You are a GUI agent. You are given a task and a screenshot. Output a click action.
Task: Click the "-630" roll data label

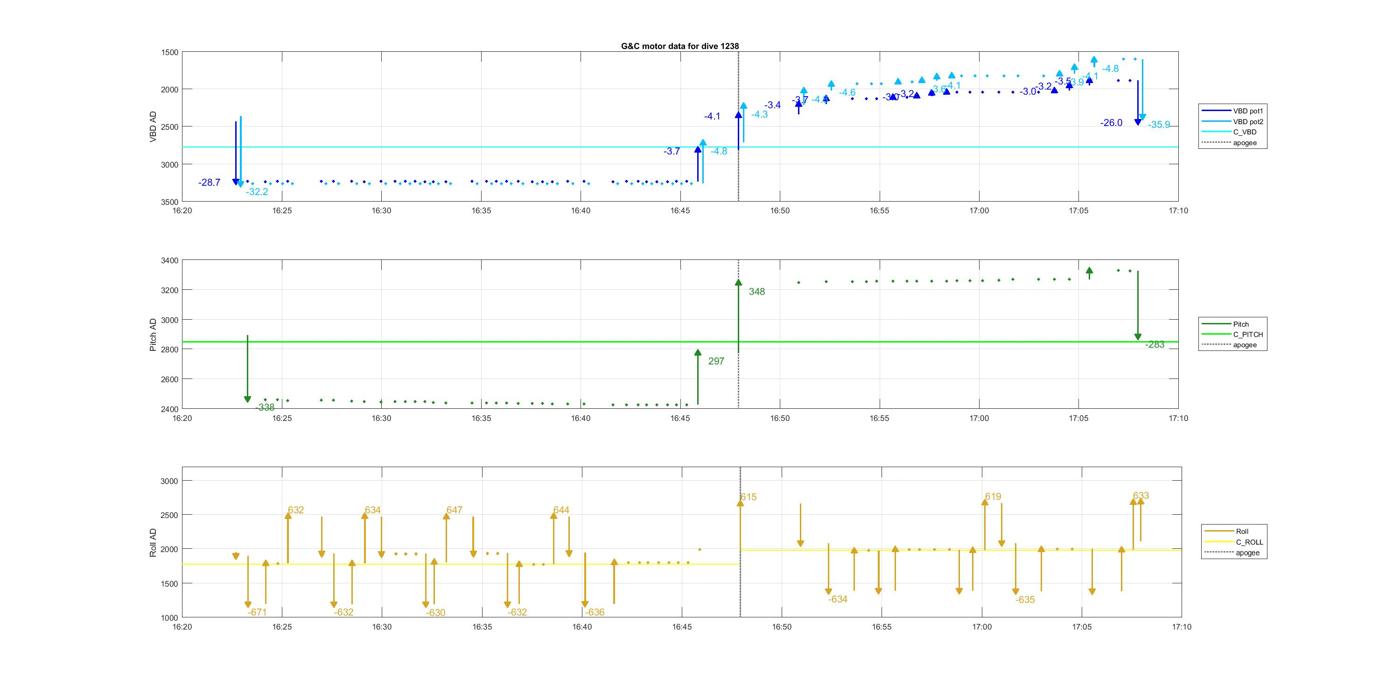pos(435,612)
